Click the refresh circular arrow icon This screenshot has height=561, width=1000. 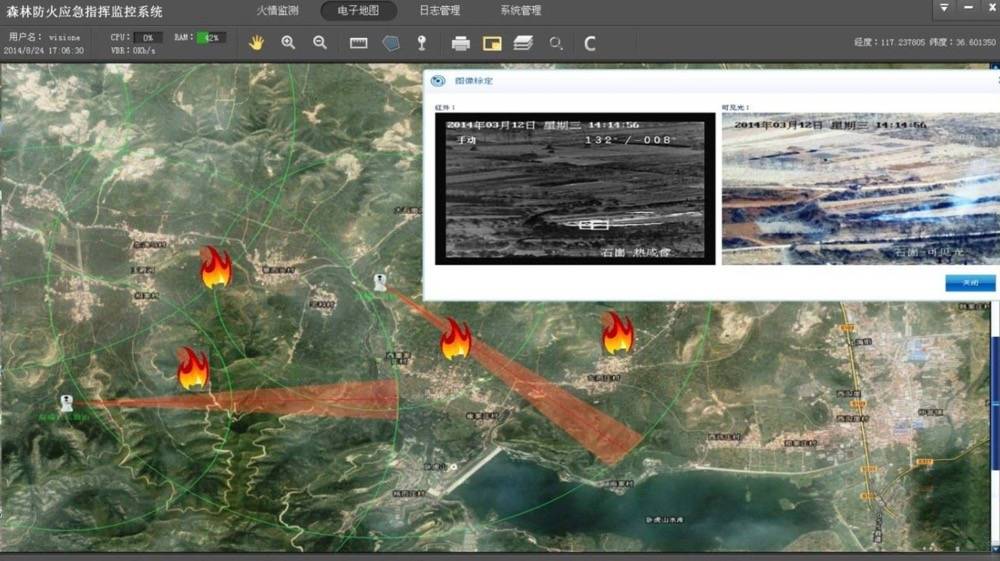click(590, 43)
